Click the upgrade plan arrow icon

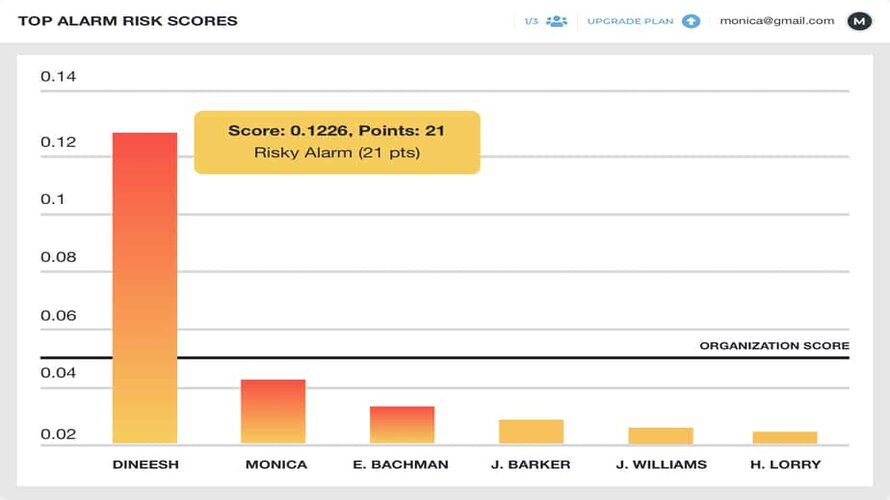pyautogui.click(x=691, y=21)
